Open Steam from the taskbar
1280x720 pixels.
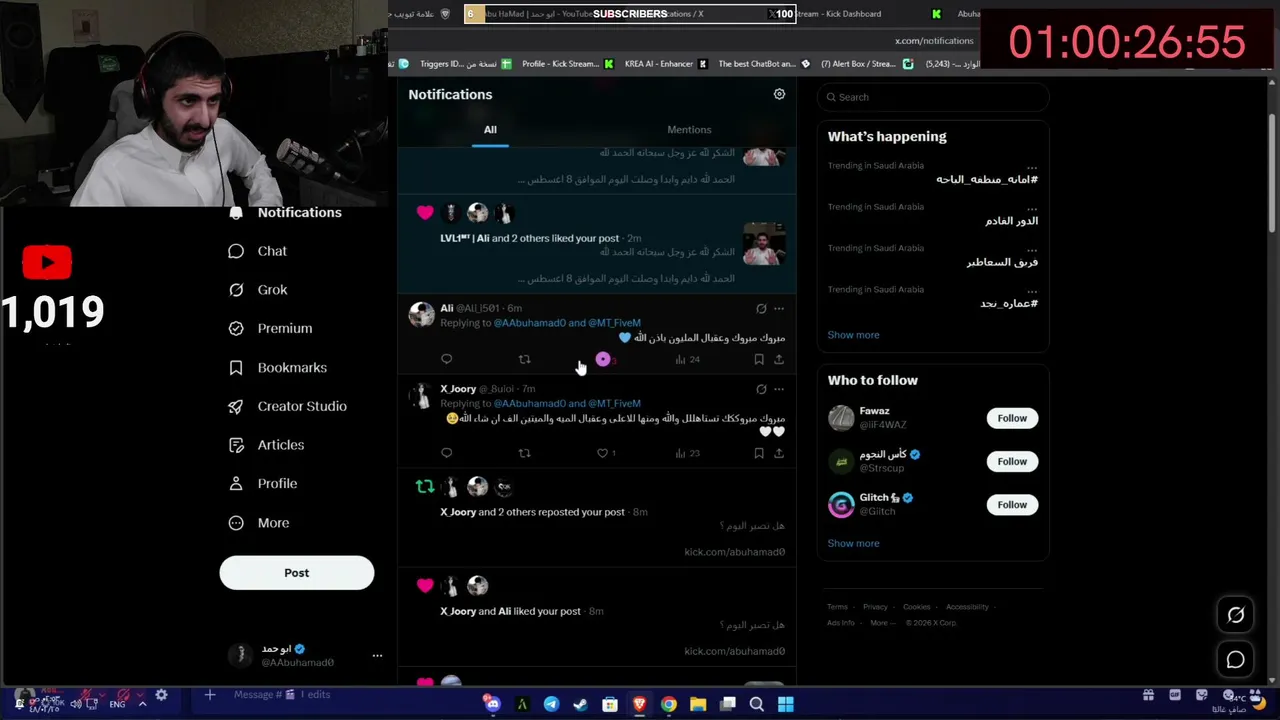580,705
